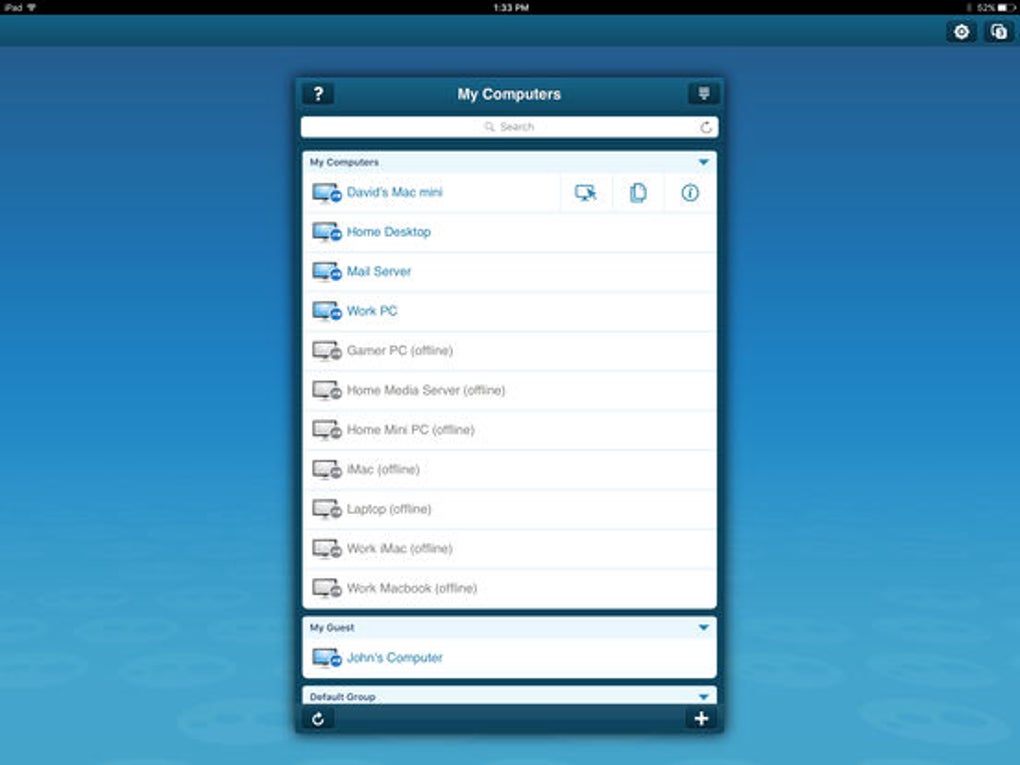Select the Home Desktop computer
The width and height of the screenshot is (1020, 765).
click(509, 232)
